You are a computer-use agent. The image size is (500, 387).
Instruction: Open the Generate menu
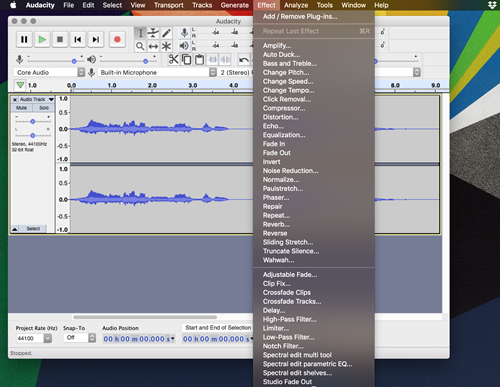click(x=235, y=5)
